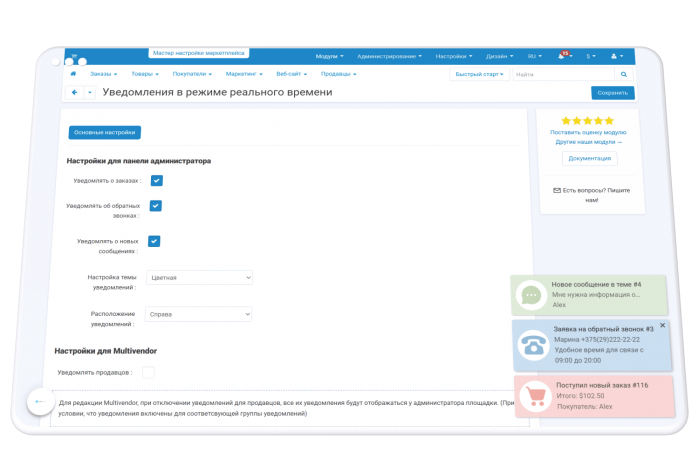Image resolution: width=700 pixels, height=466 pixels.
Task: Click the shopping cart icon in the new order notification
Action: (x=535, y=396)
